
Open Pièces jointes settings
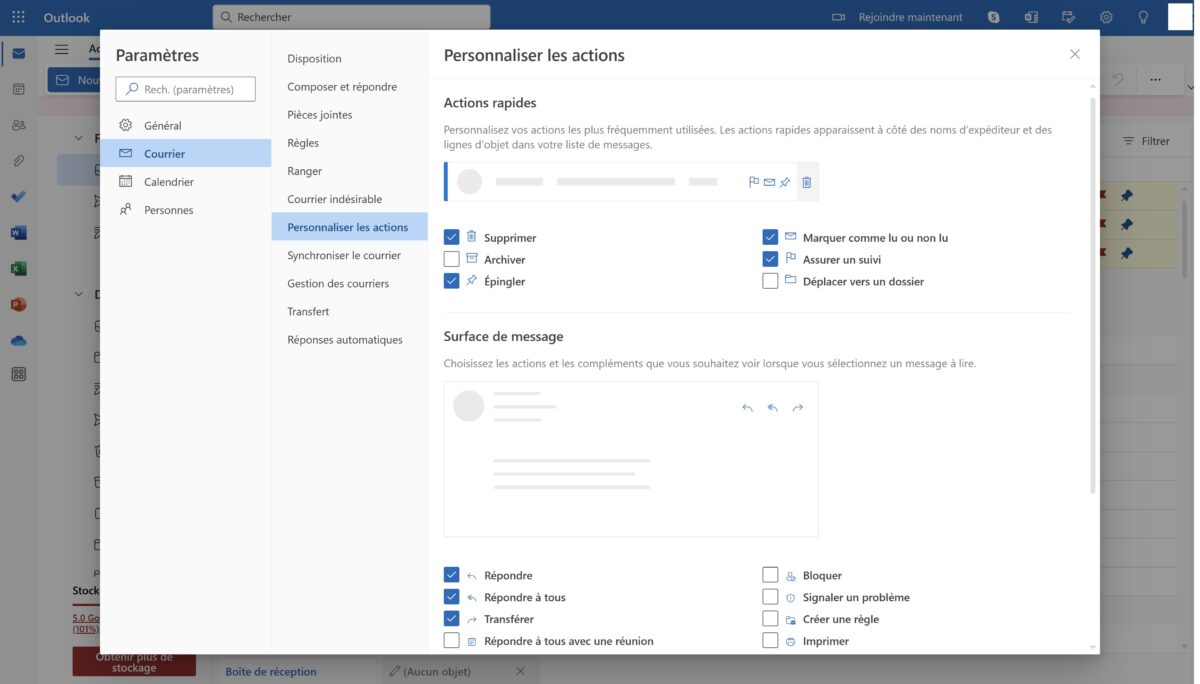point(349,115)
